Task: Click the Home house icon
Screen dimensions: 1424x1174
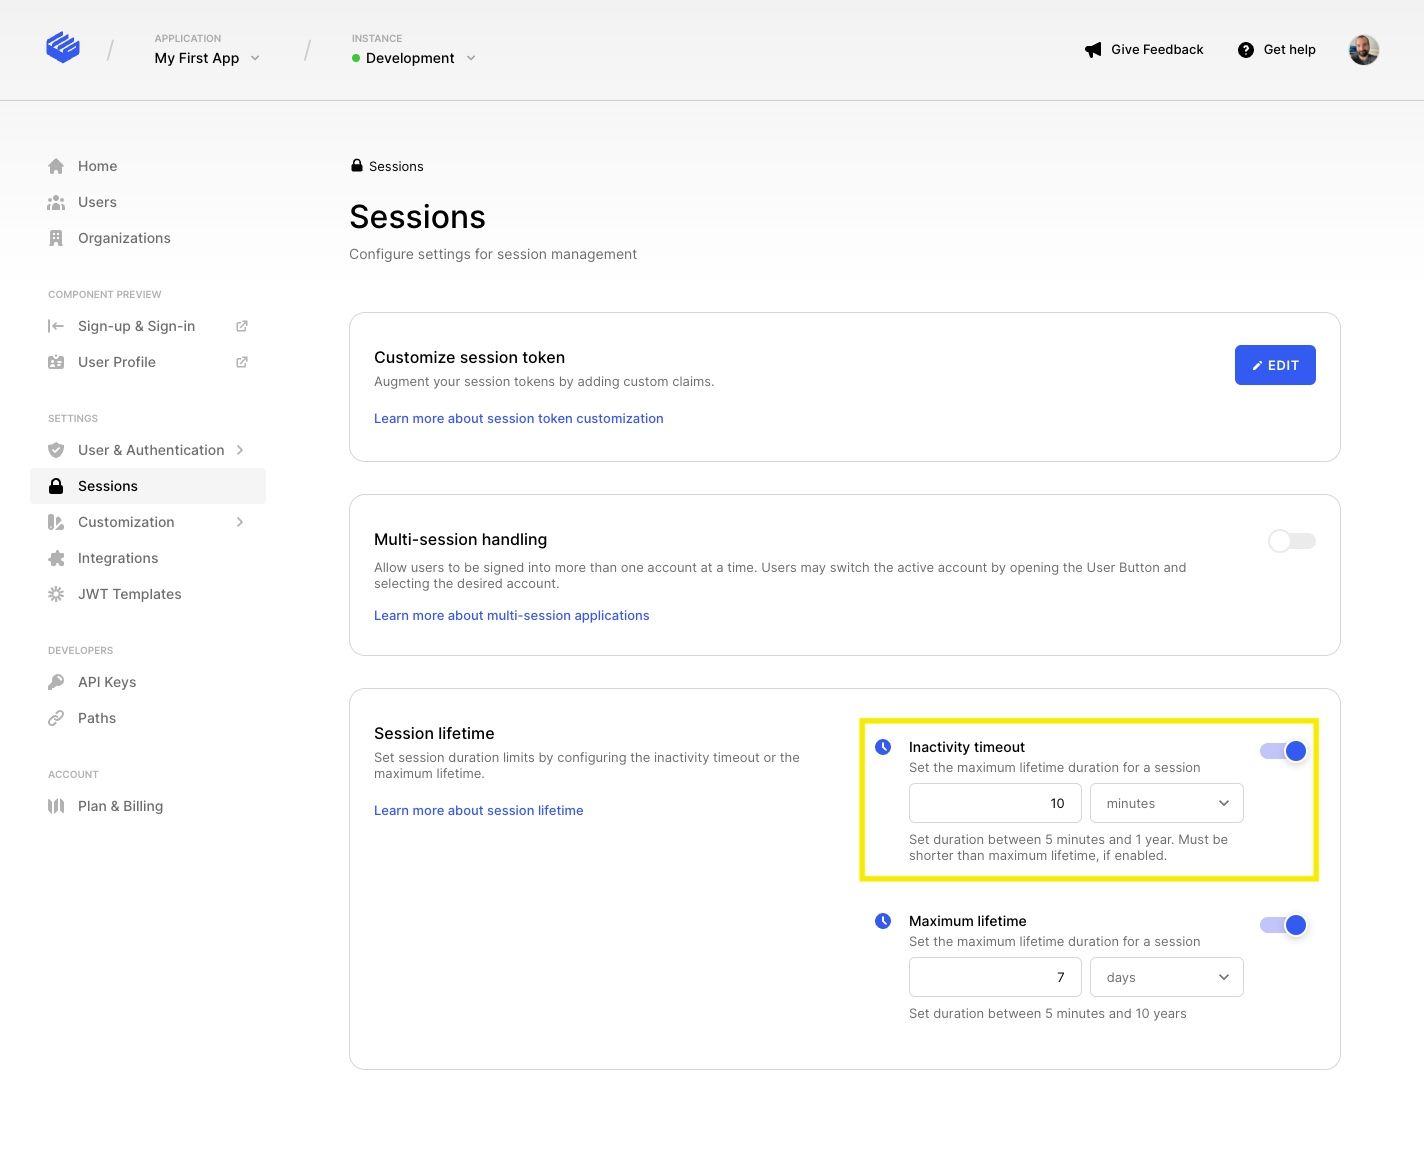Action: coord(56,166)
